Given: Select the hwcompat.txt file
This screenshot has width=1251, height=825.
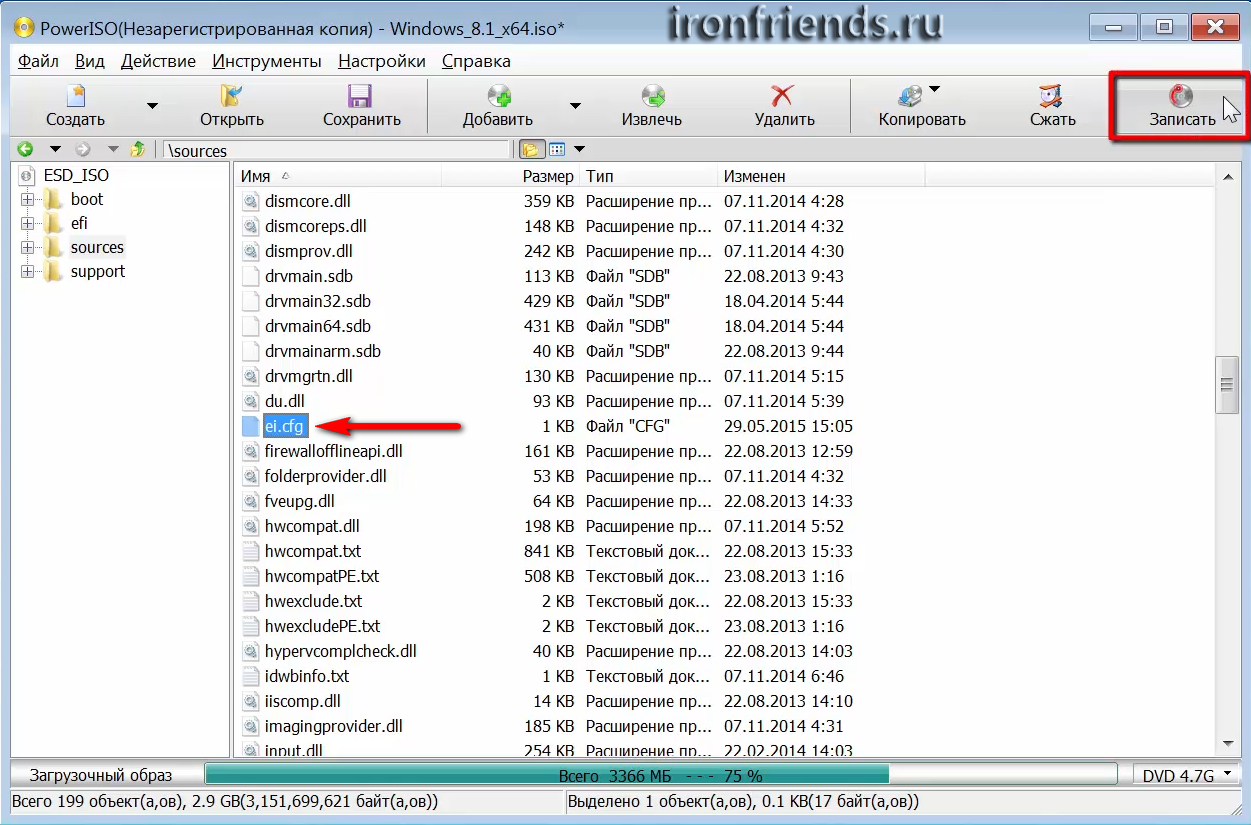Looking at the screenshot, I should pos(312,551).
